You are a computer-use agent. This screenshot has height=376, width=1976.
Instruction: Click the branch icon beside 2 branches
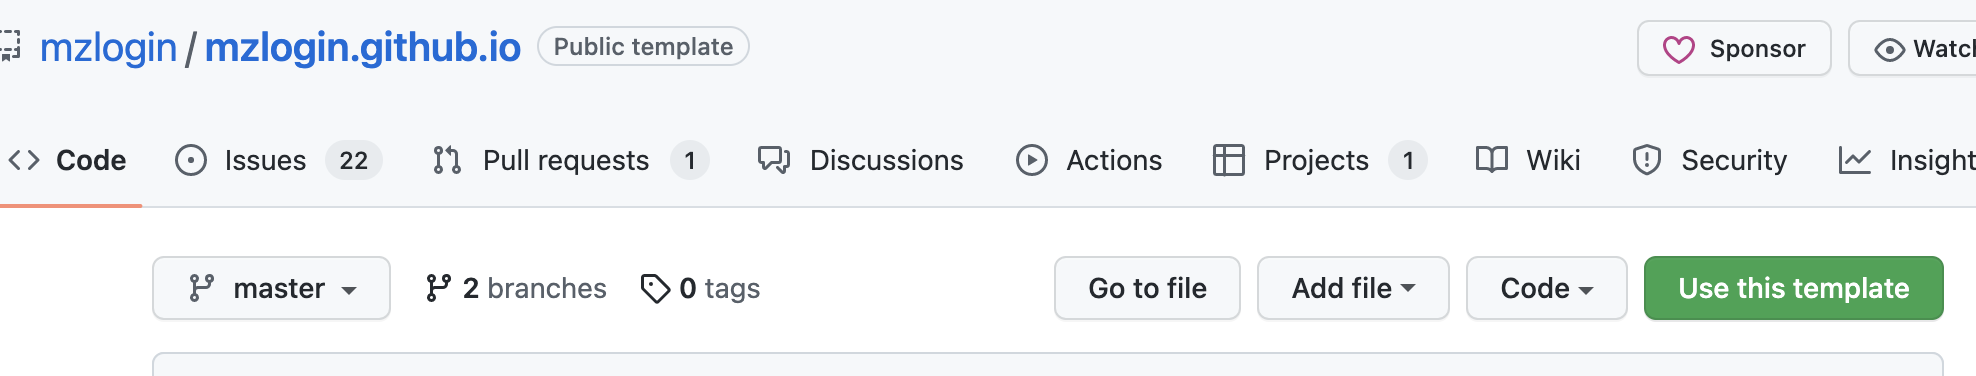point(438,288)
